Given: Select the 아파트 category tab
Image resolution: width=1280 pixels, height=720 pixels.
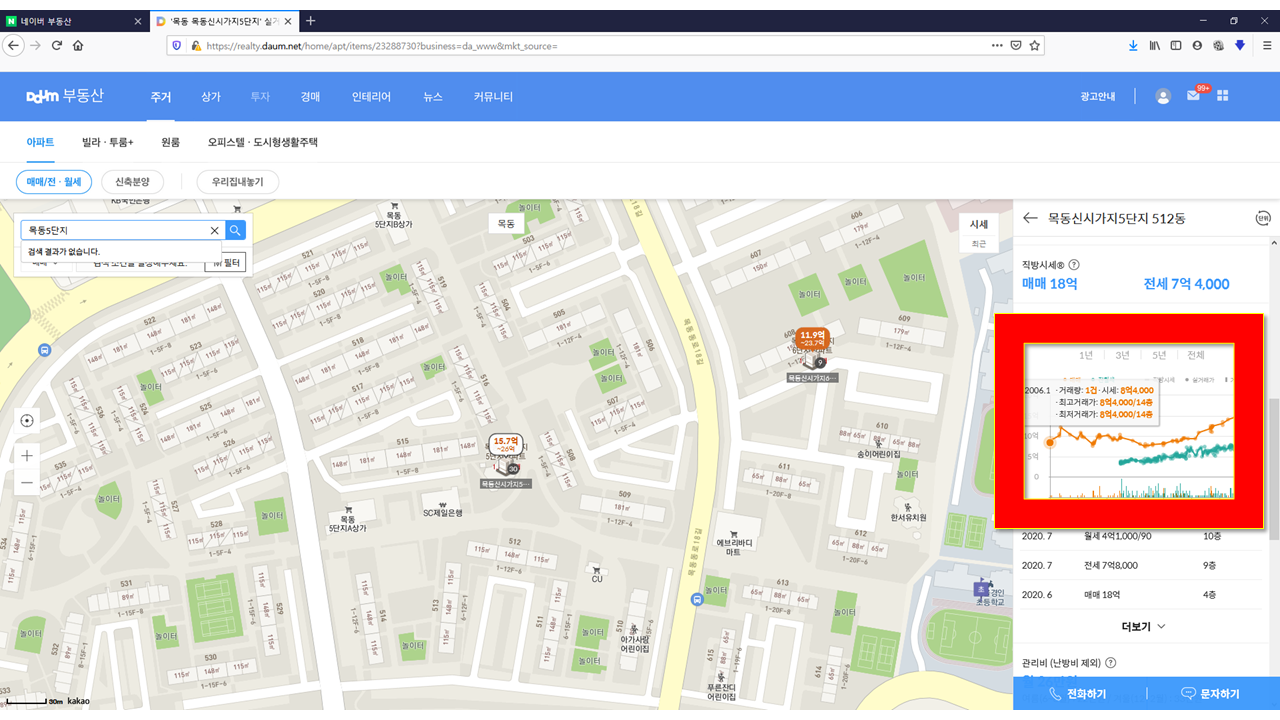Looking at the screenshot, I should (x=40, y=142).
